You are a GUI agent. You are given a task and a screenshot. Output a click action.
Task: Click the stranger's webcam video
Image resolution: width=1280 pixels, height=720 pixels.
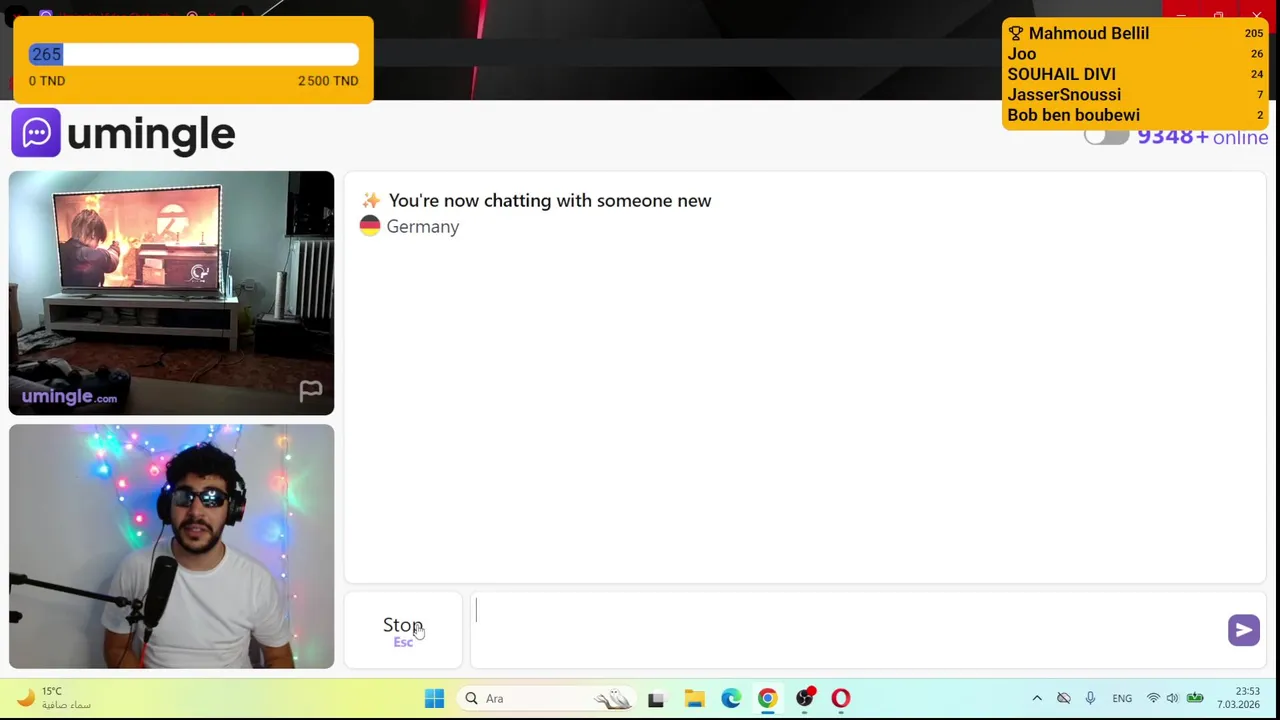(x=171, y=293)
